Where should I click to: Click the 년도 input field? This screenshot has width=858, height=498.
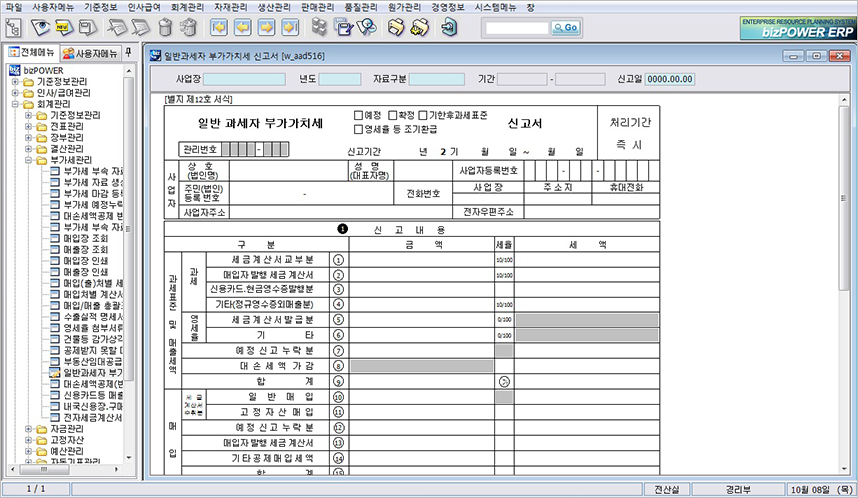[x=340, y=79]
